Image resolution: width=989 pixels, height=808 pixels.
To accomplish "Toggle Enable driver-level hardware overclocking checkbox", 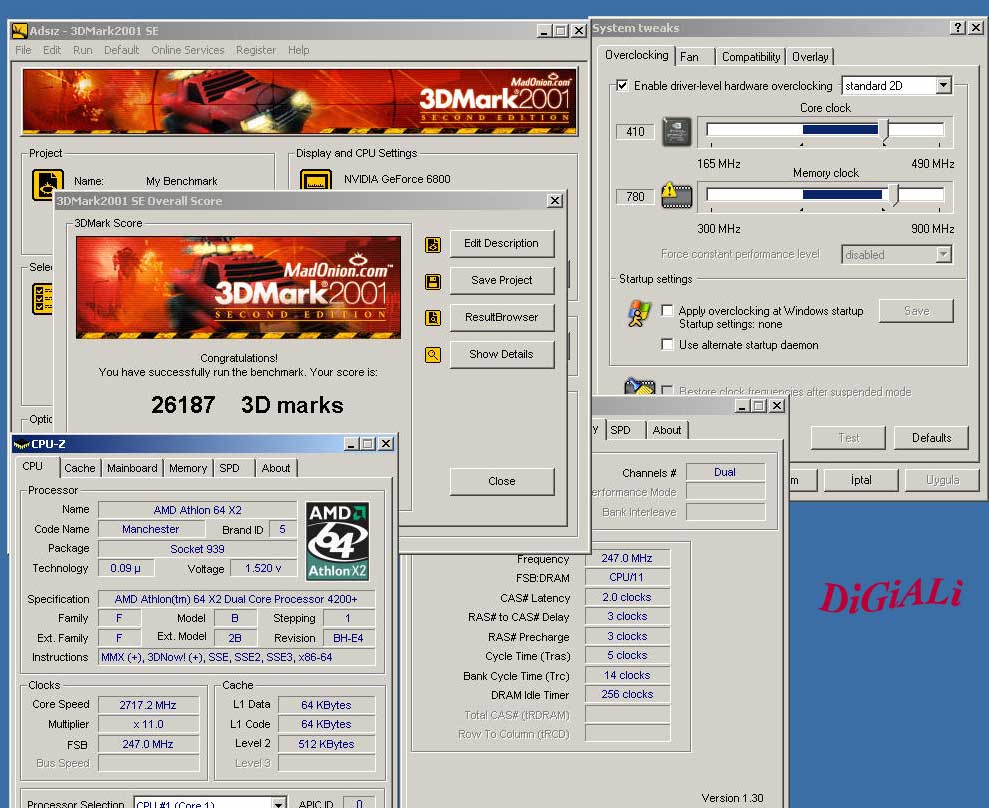I will [622, 85].
